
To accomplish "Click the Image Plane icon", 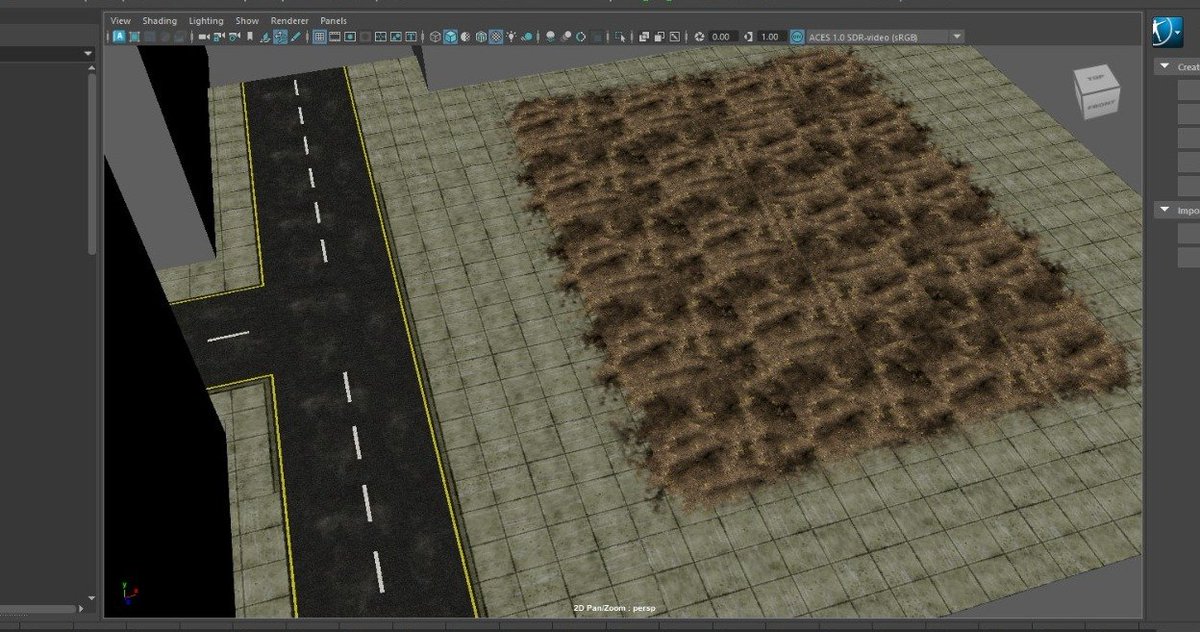I will 264,36.
